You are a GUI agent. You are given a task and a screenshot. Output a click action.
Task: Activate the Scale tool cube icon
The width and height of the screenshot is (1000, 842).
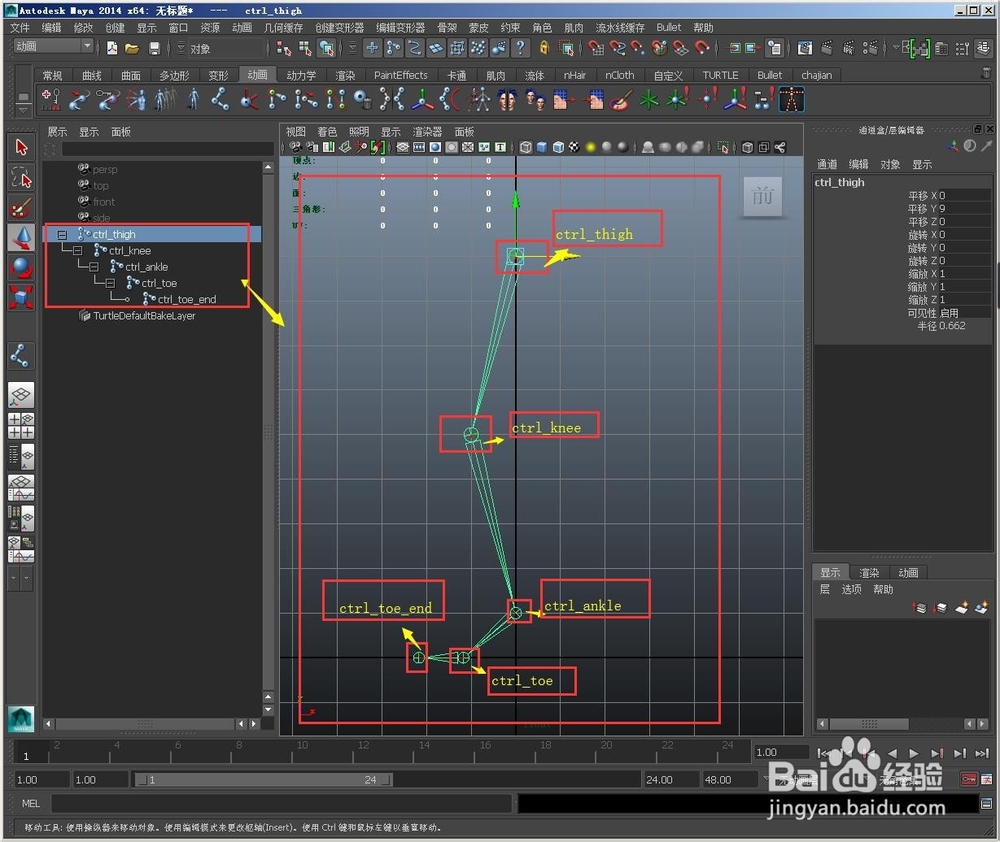pos(21,297)
